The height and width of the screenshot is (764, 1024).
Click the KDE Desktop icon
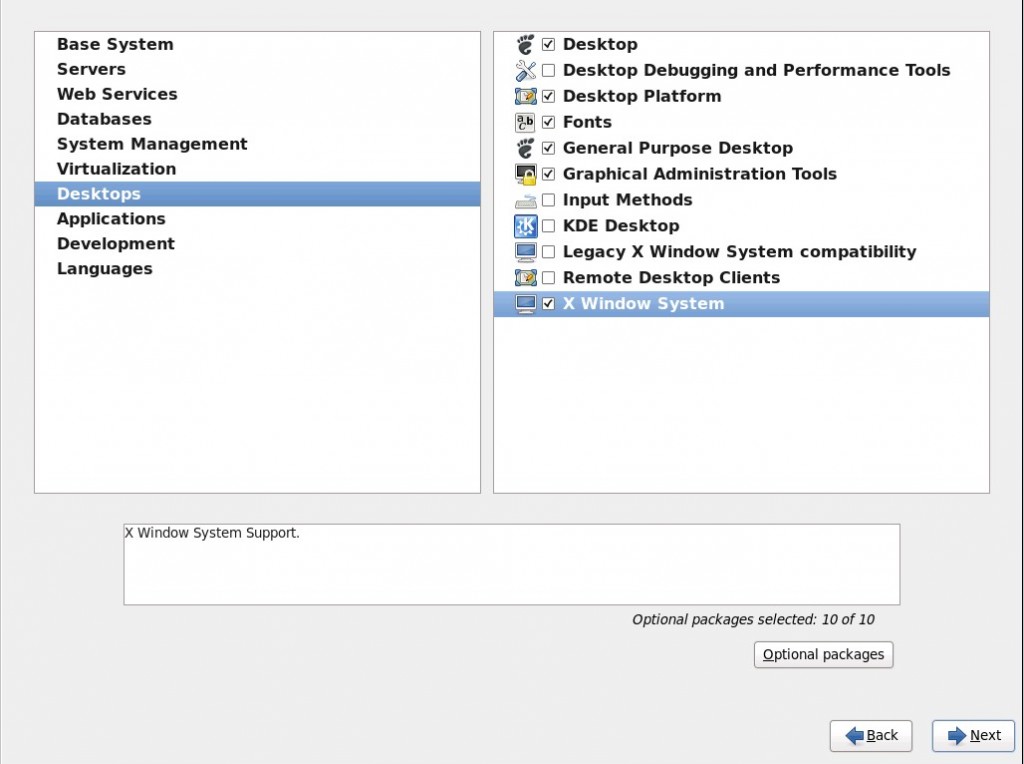click(x=524, y=226)
